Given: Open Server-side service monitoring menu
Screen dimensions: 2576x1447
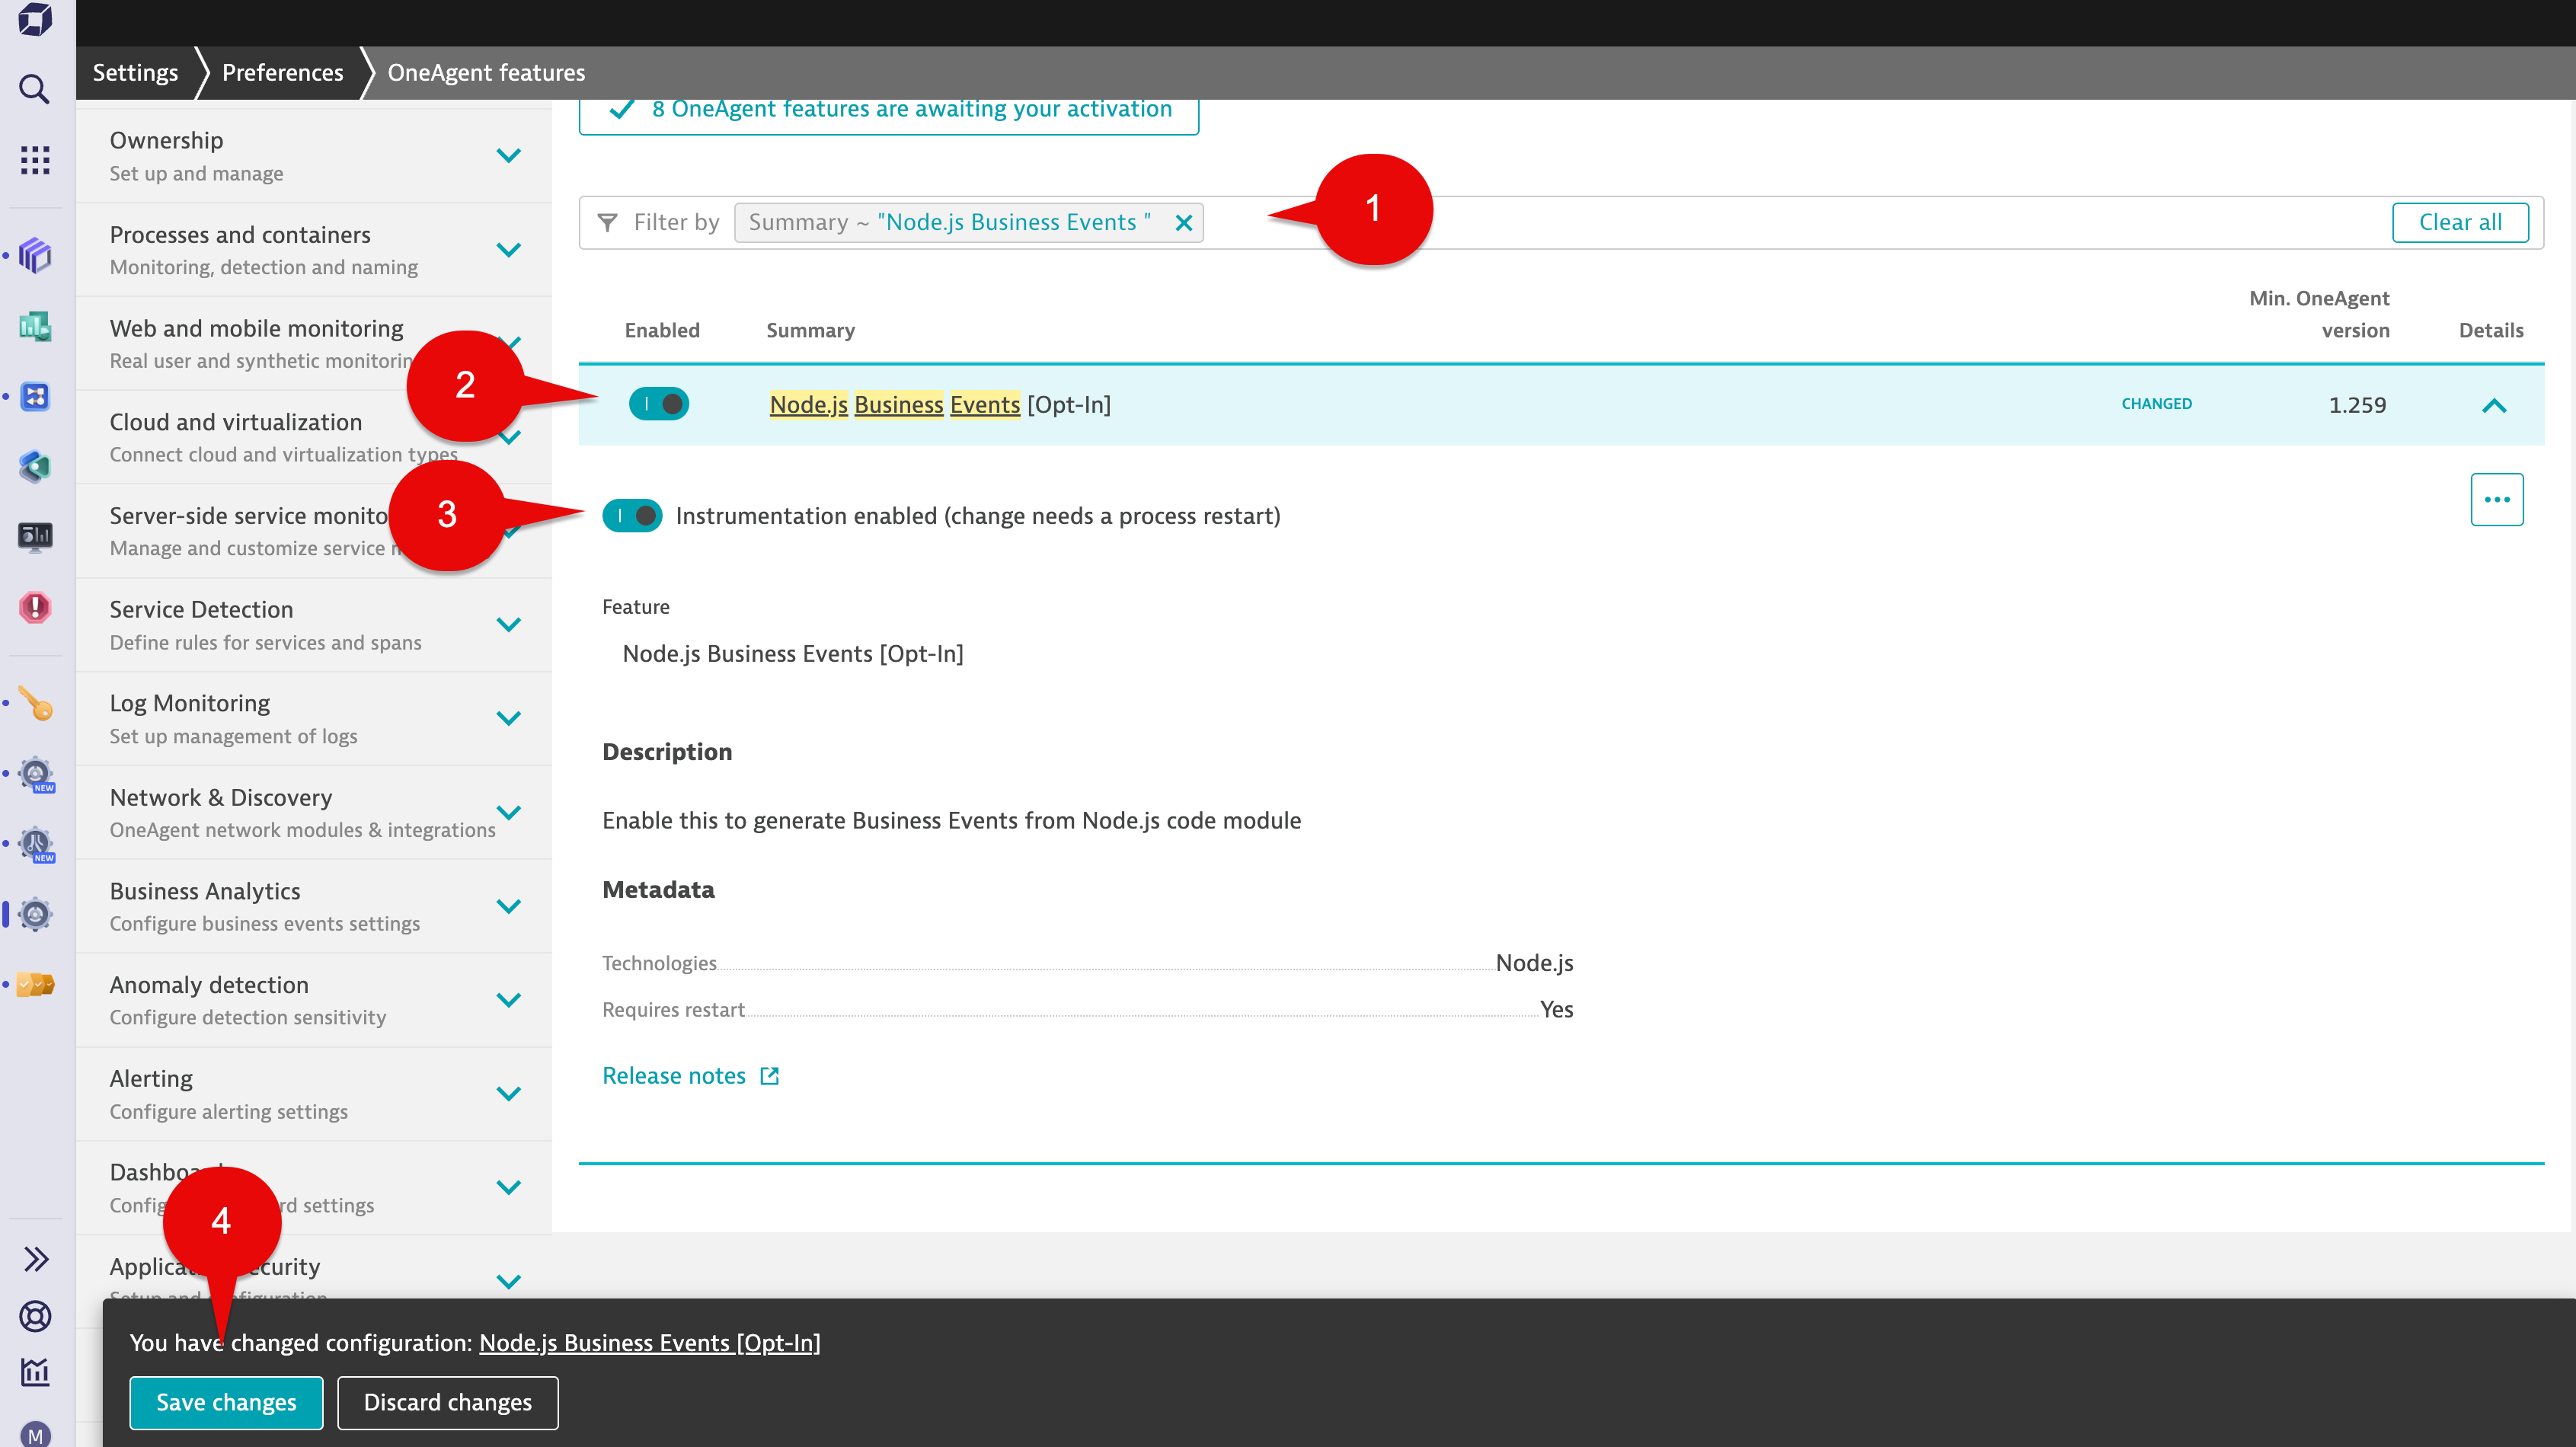Looking at the screenshot, I should 314,531.
